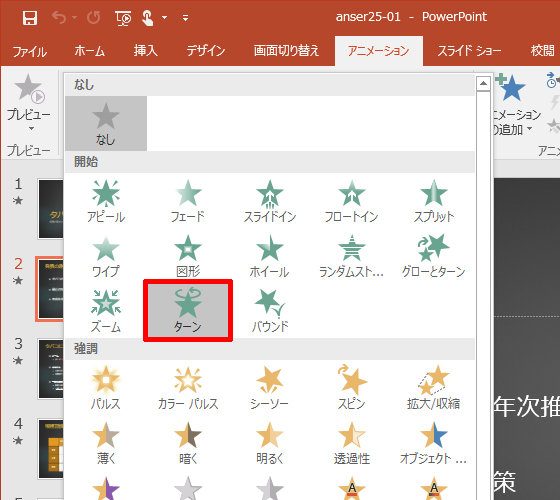Screen dimensions: 560x500
Task: Select slide 3 thumbnail
Action: [x=51, y=369]
